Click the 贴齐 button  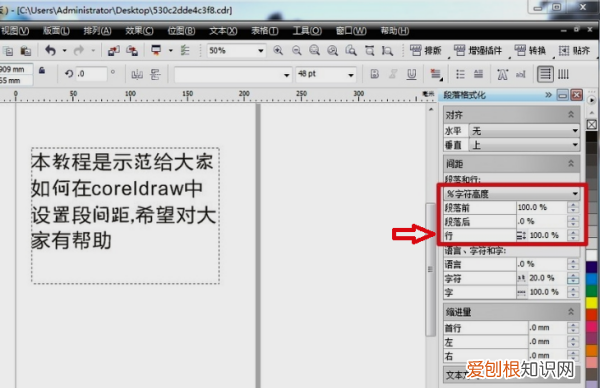(574, 51)
